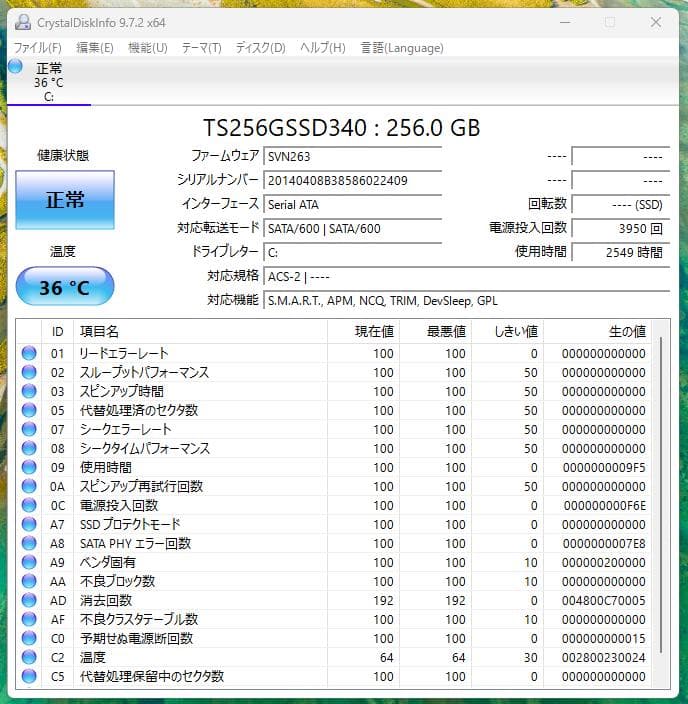Image resolution: width=688 pixels, height=704 pixels.
Task: Click status orb in row 01 リードエラーレート
Action: coord(29,353)
